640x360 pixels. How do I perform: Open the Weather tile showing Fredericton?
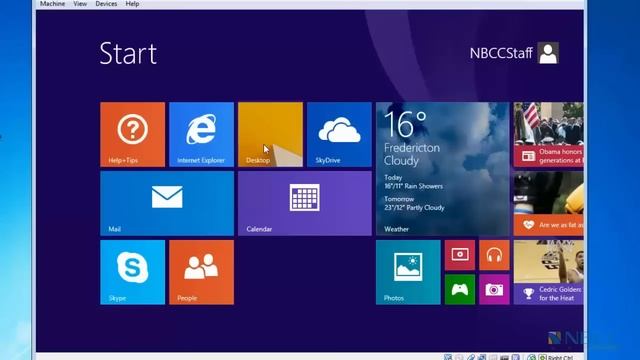point(442,169)
